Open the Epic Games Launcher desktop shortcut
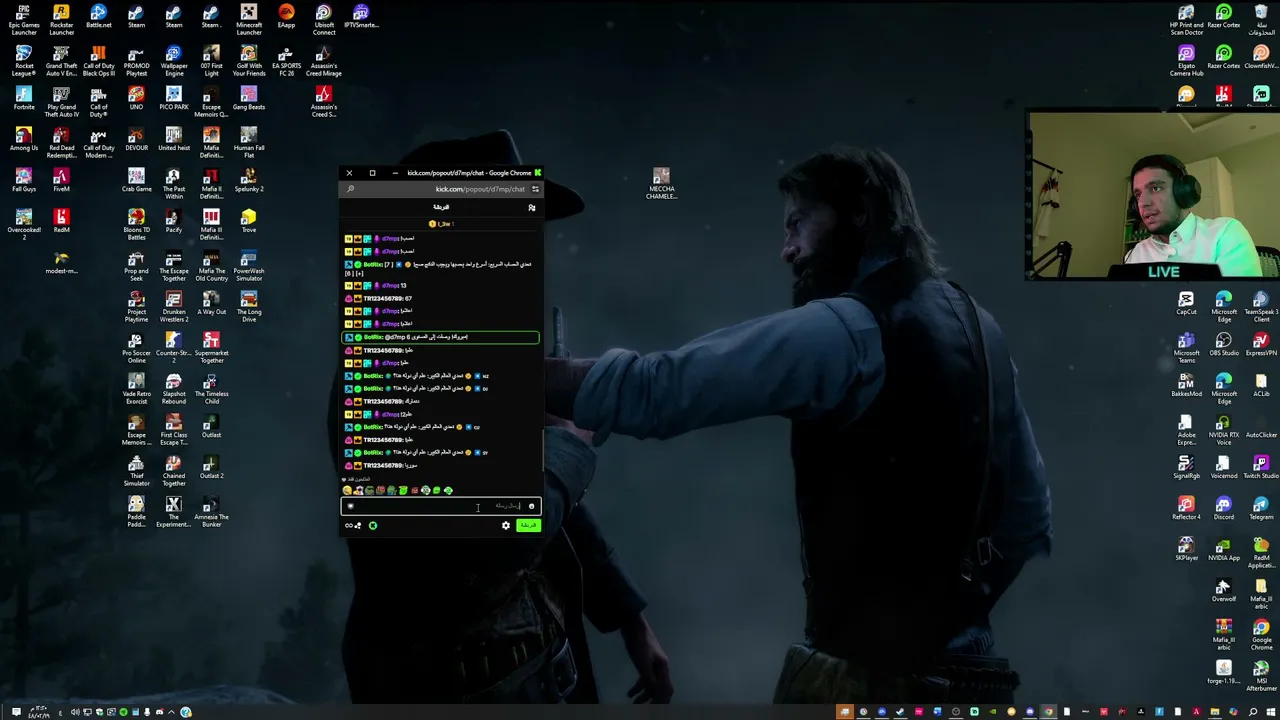 (24, 20)
